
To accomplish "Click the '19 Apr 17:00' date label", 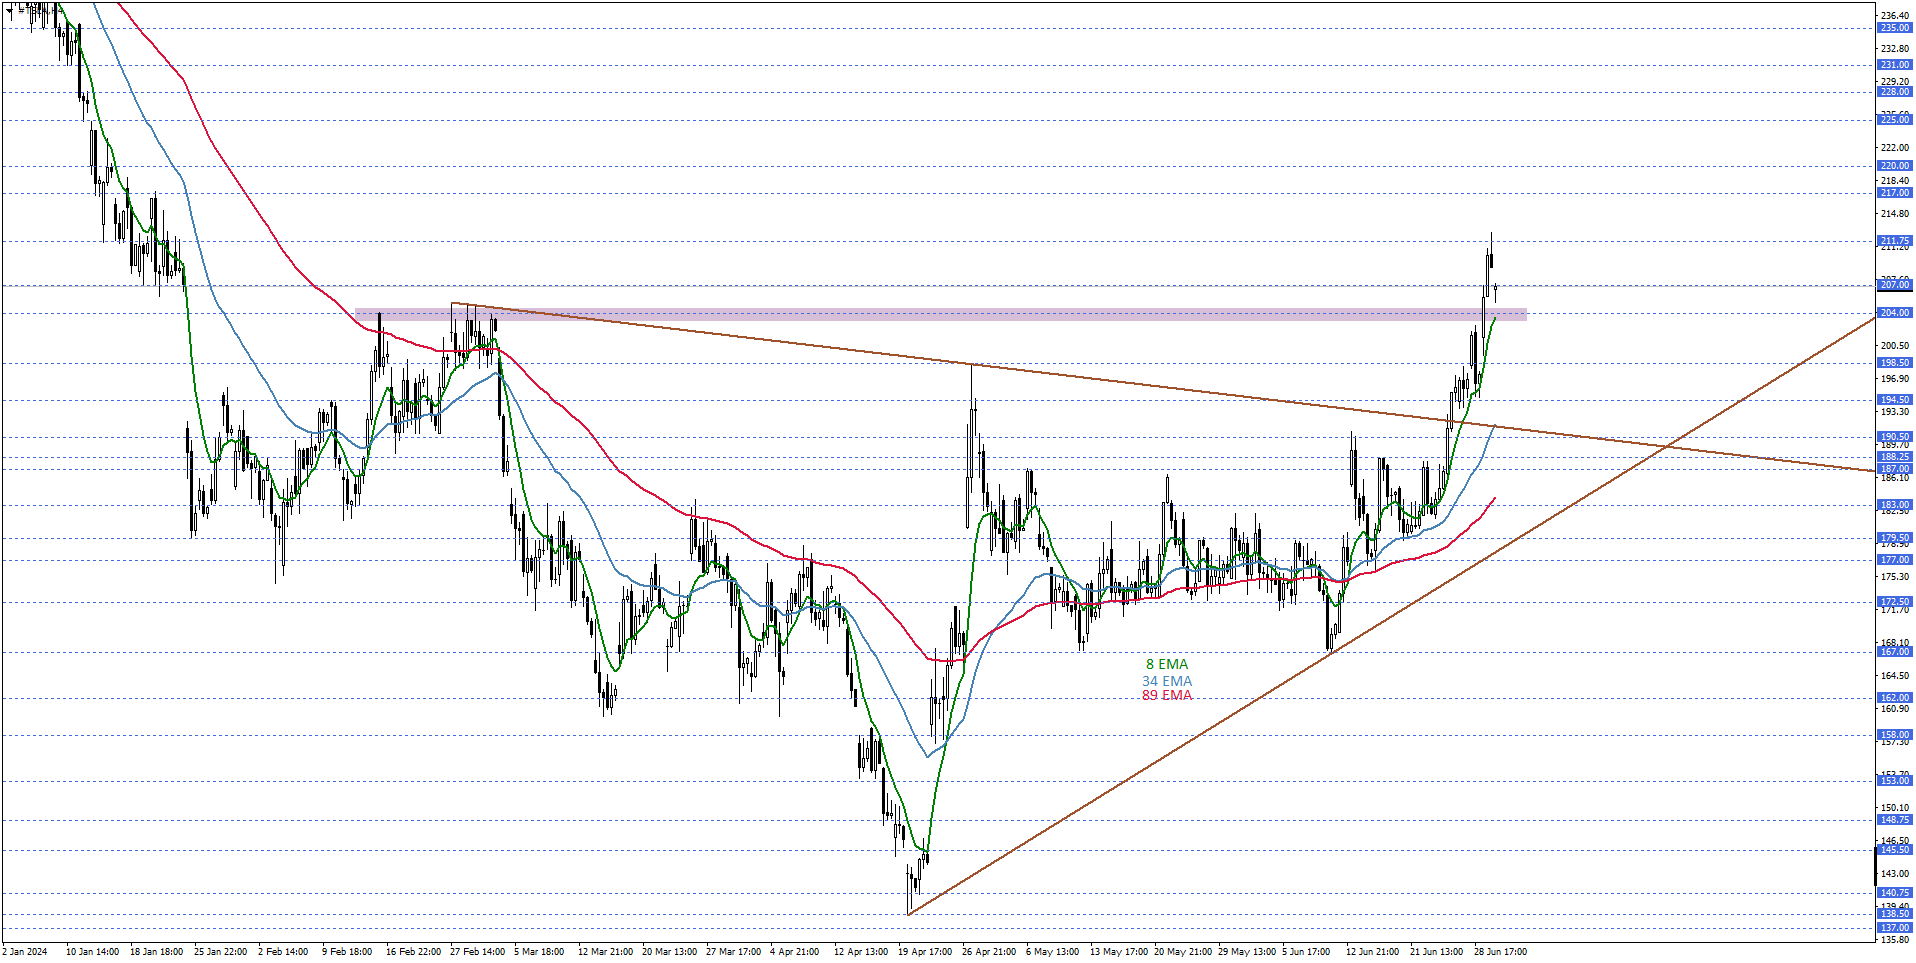I will [x=925, y=952].
